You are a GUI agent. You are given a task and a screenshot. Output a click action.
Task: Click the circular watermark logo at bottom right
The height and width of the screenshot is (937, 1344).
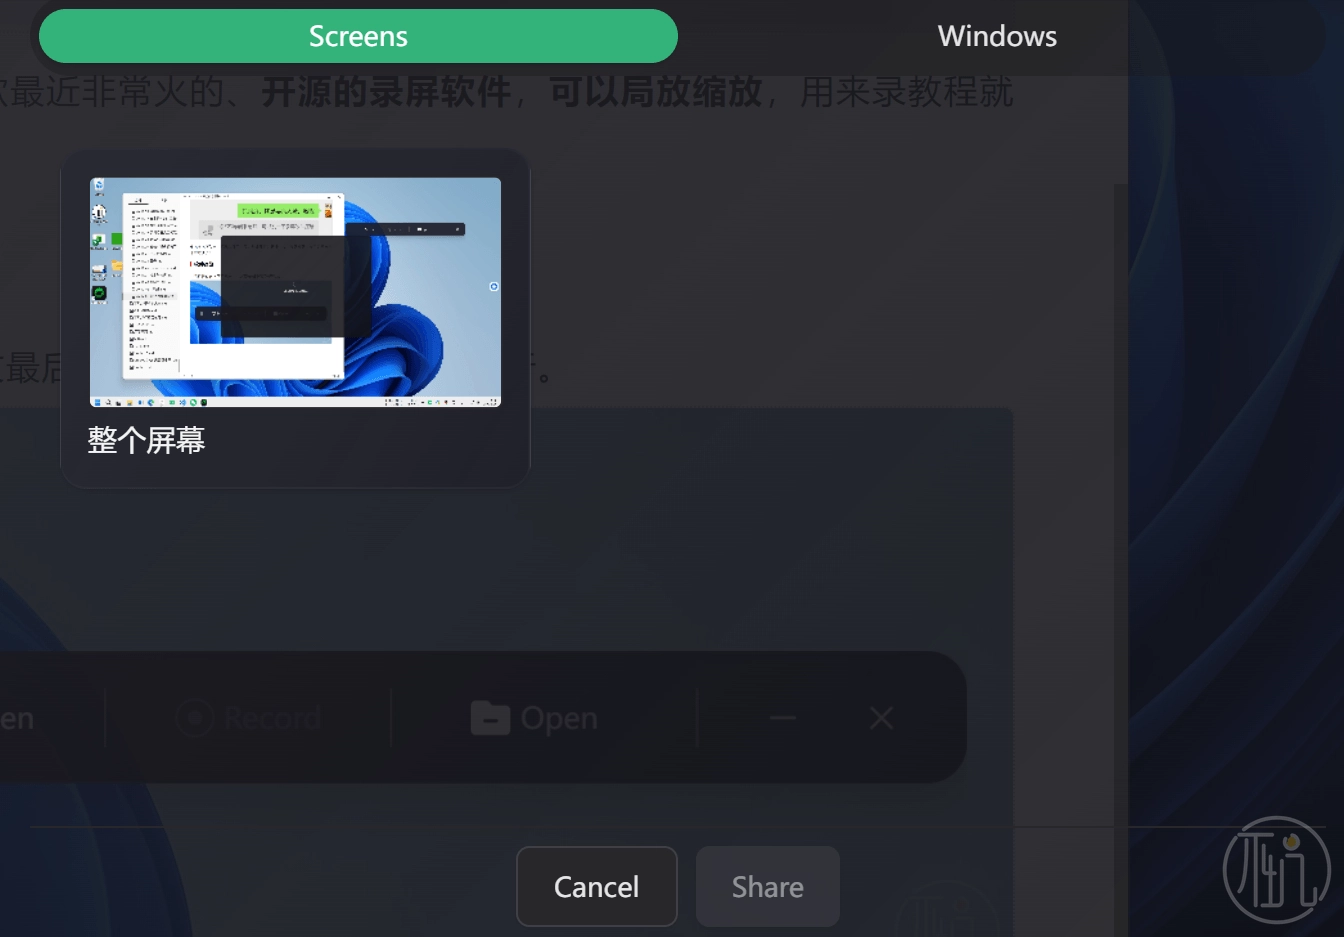pos(1276,870)
